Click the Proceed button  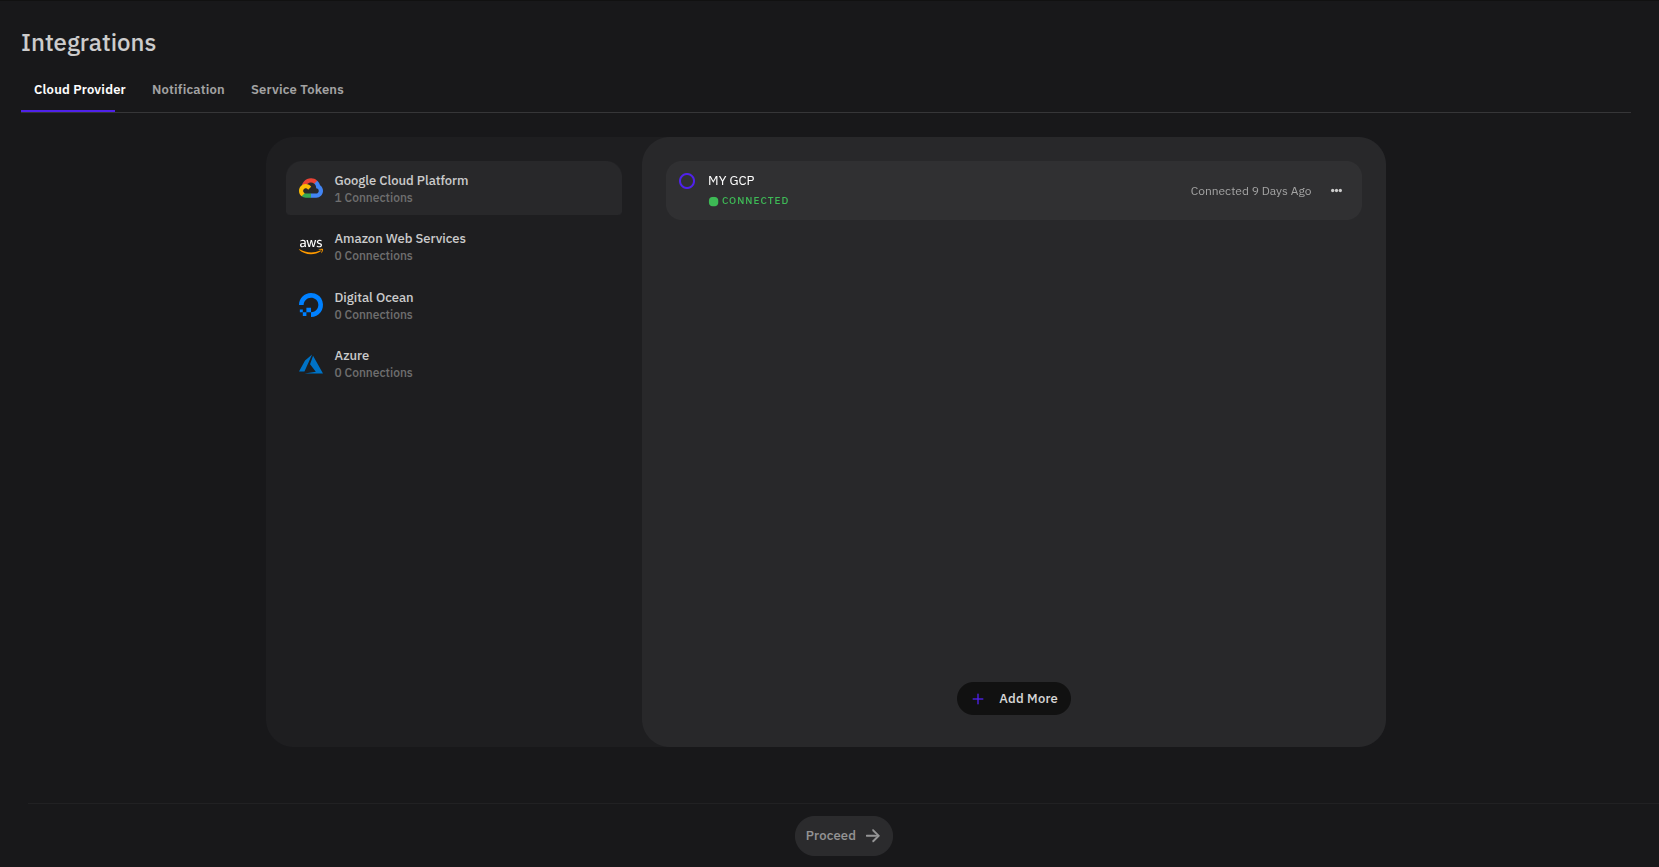(844, 836)
